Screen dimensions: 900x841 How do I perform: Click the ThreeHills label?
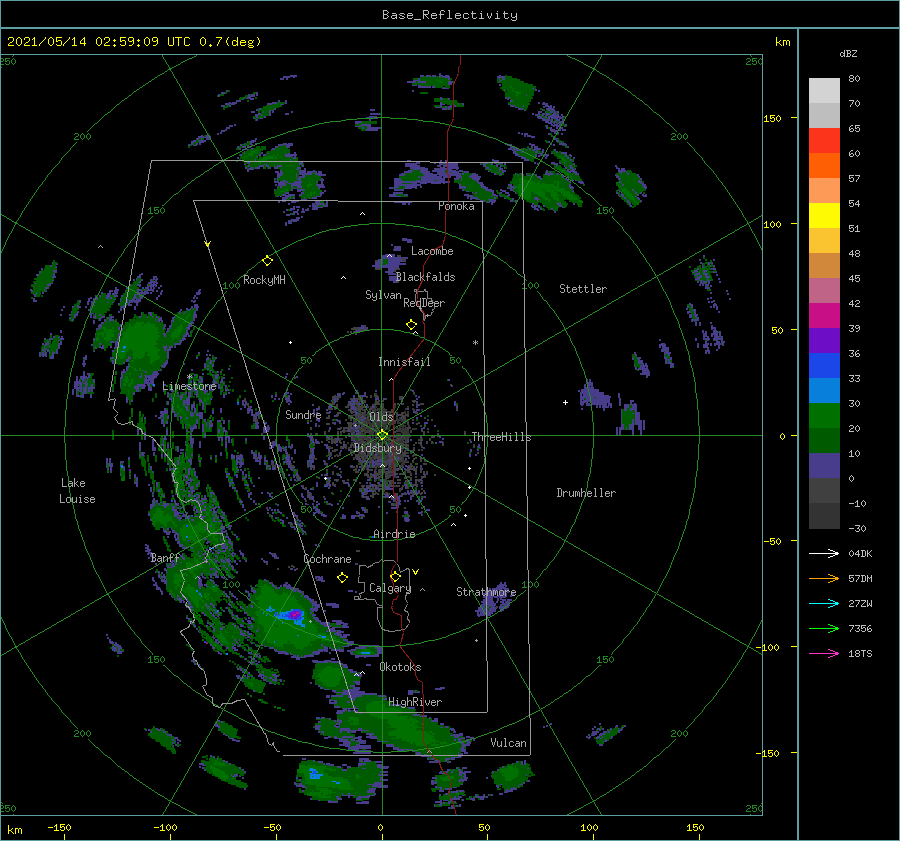click(501, 437)
